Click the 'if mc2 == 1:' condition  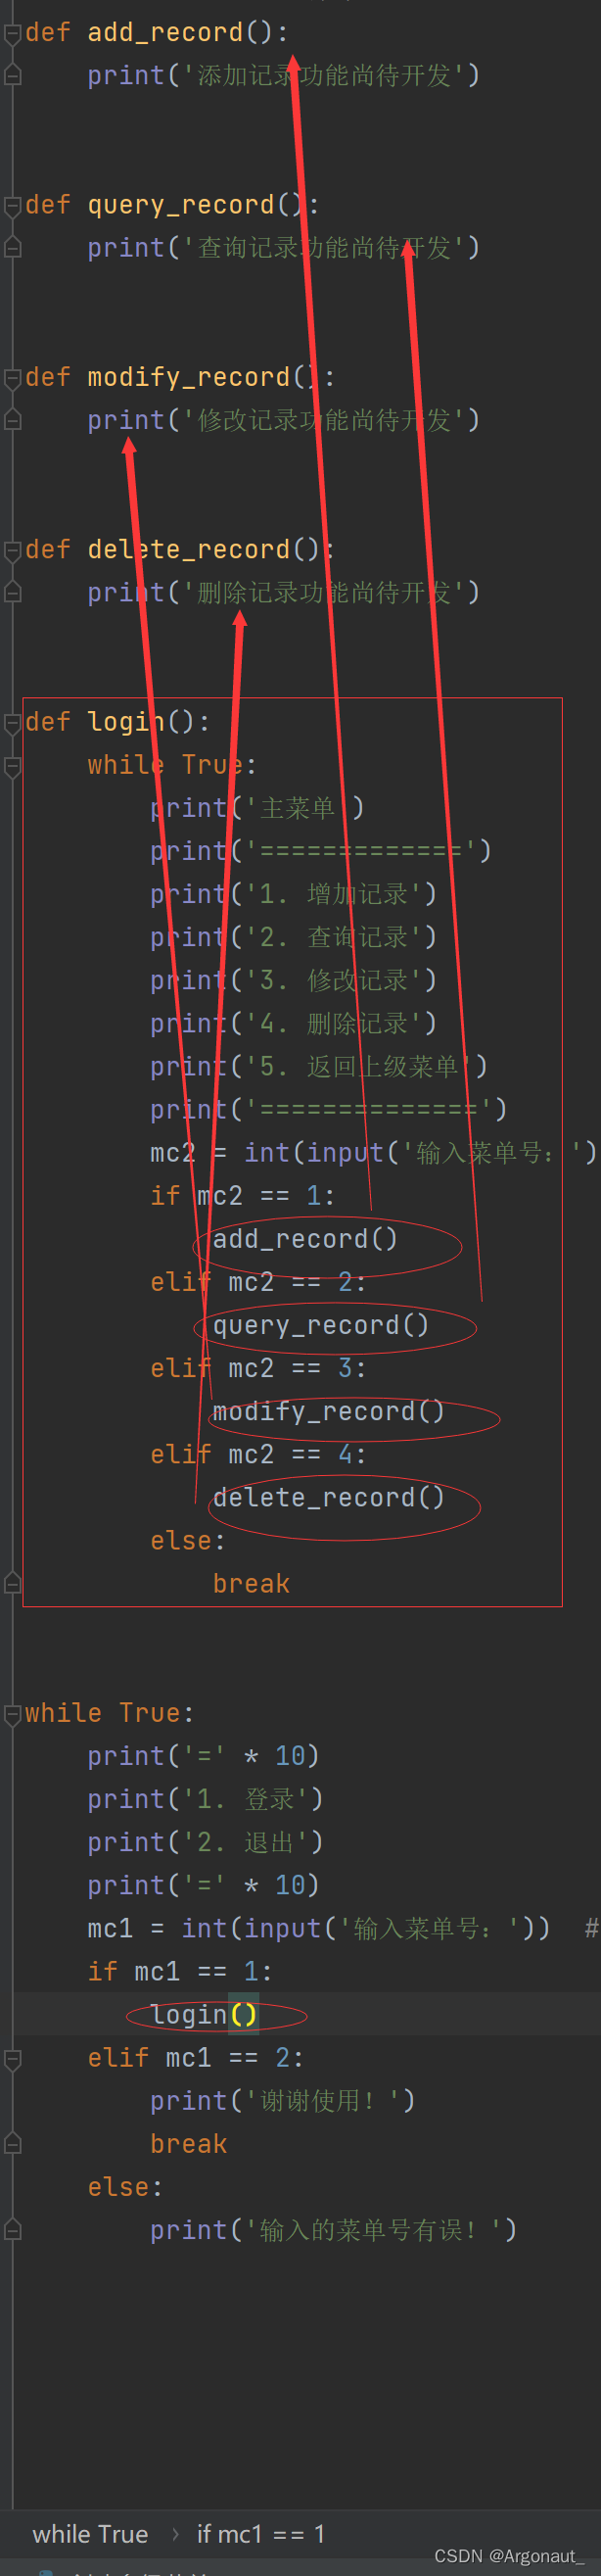click(243, 1196)
